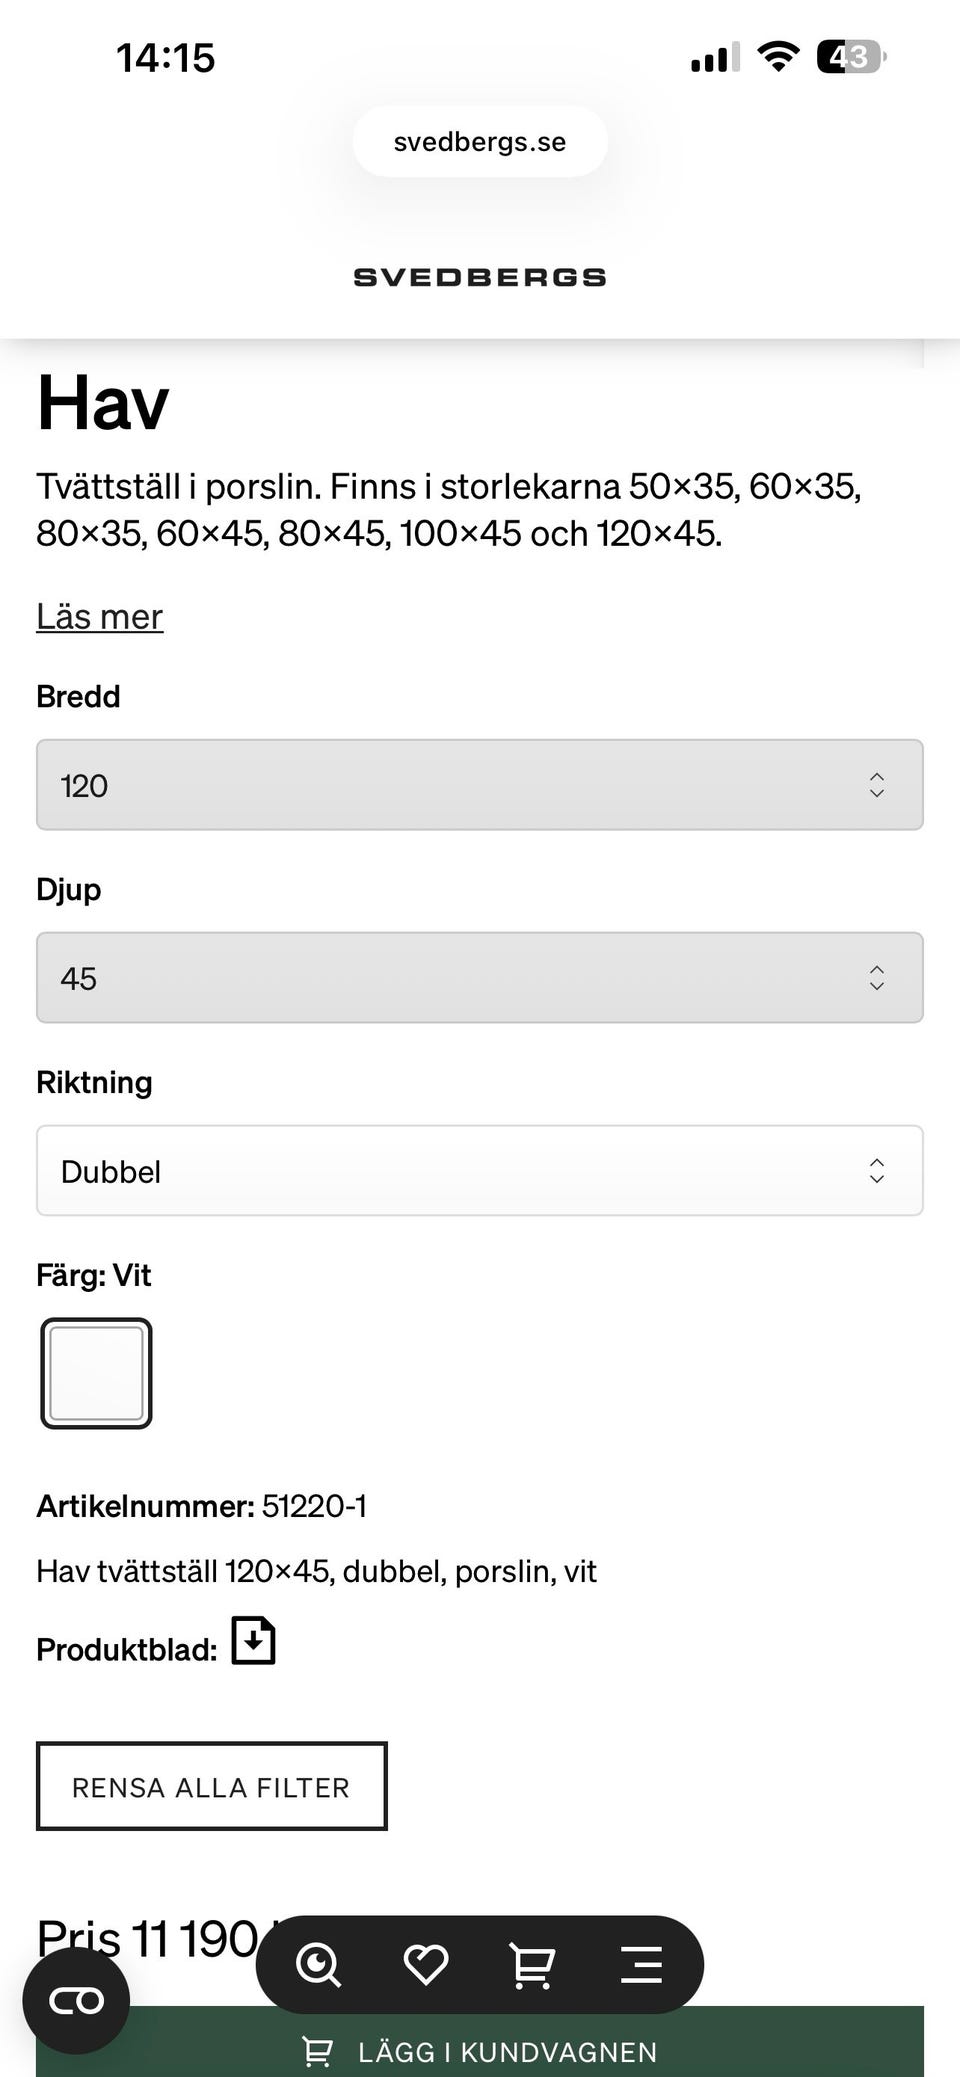Open the round chat bubble icon
This screenshot has height=2077, width=960.
[77, 2001]
